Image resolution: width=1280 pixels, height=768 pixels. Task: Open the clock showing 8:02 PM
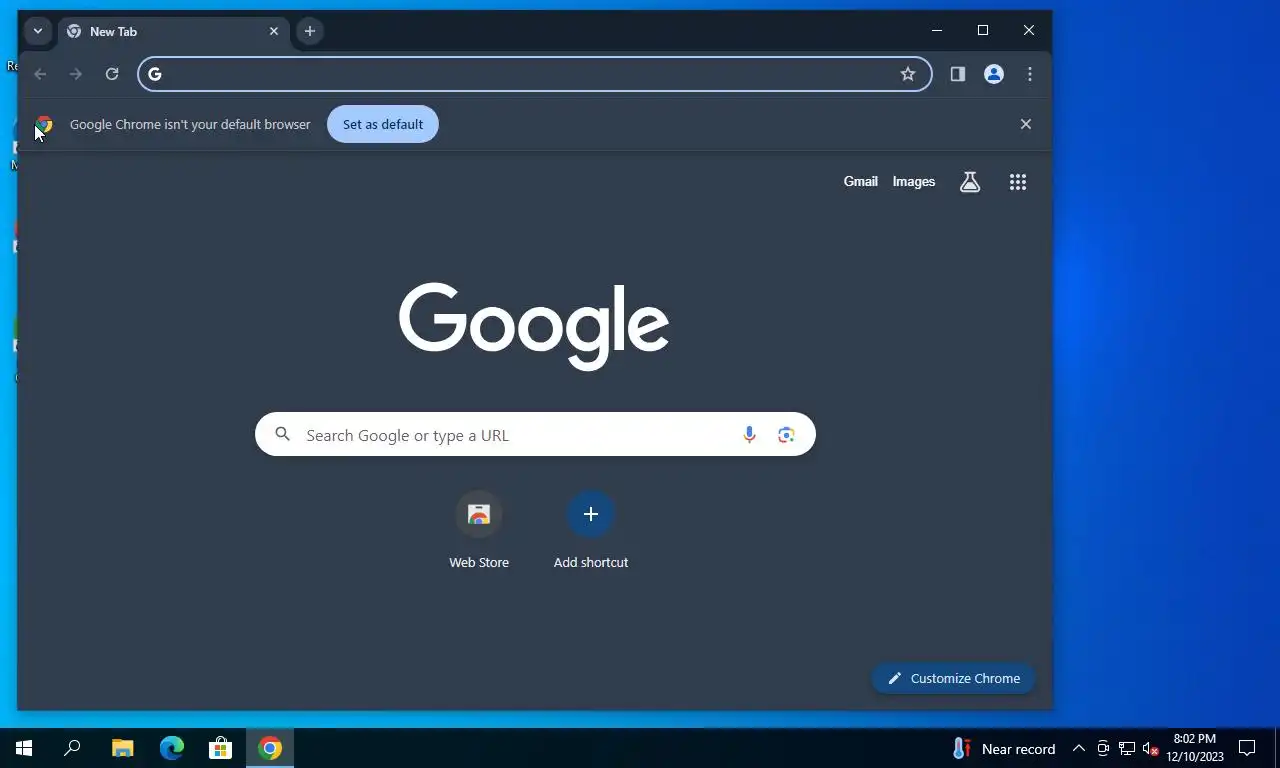[x=1195, y=748]
